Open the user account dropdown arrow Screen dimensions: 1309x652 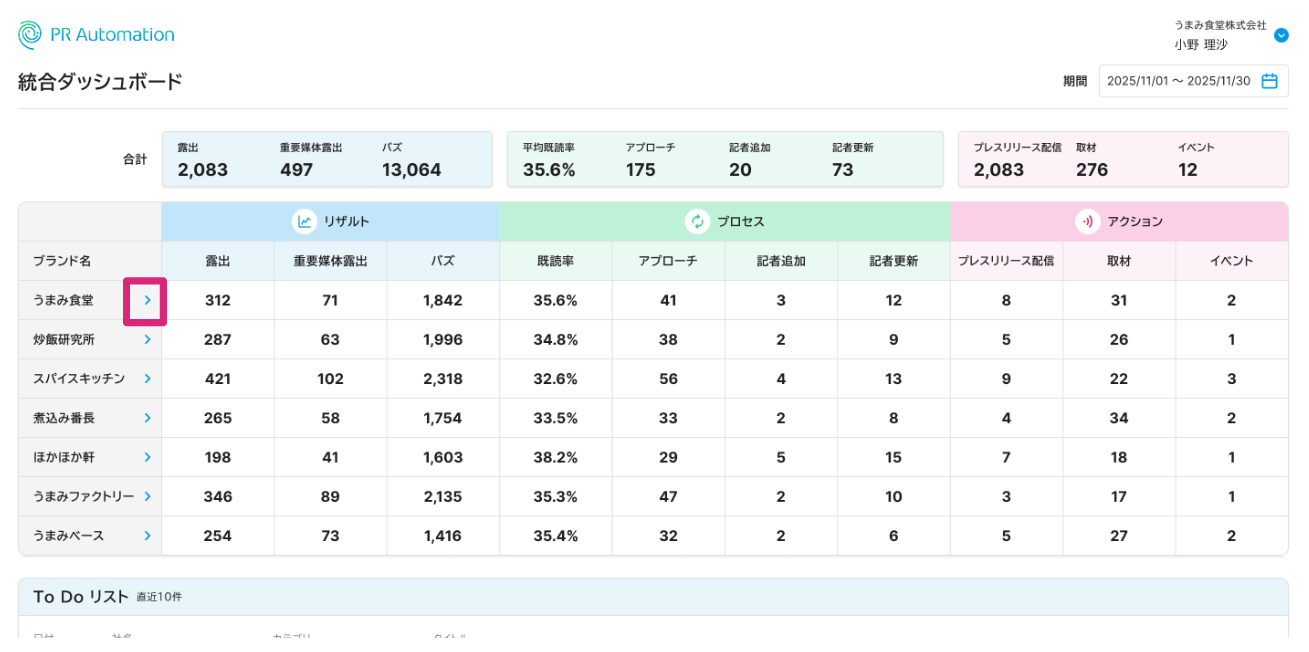1281,36
